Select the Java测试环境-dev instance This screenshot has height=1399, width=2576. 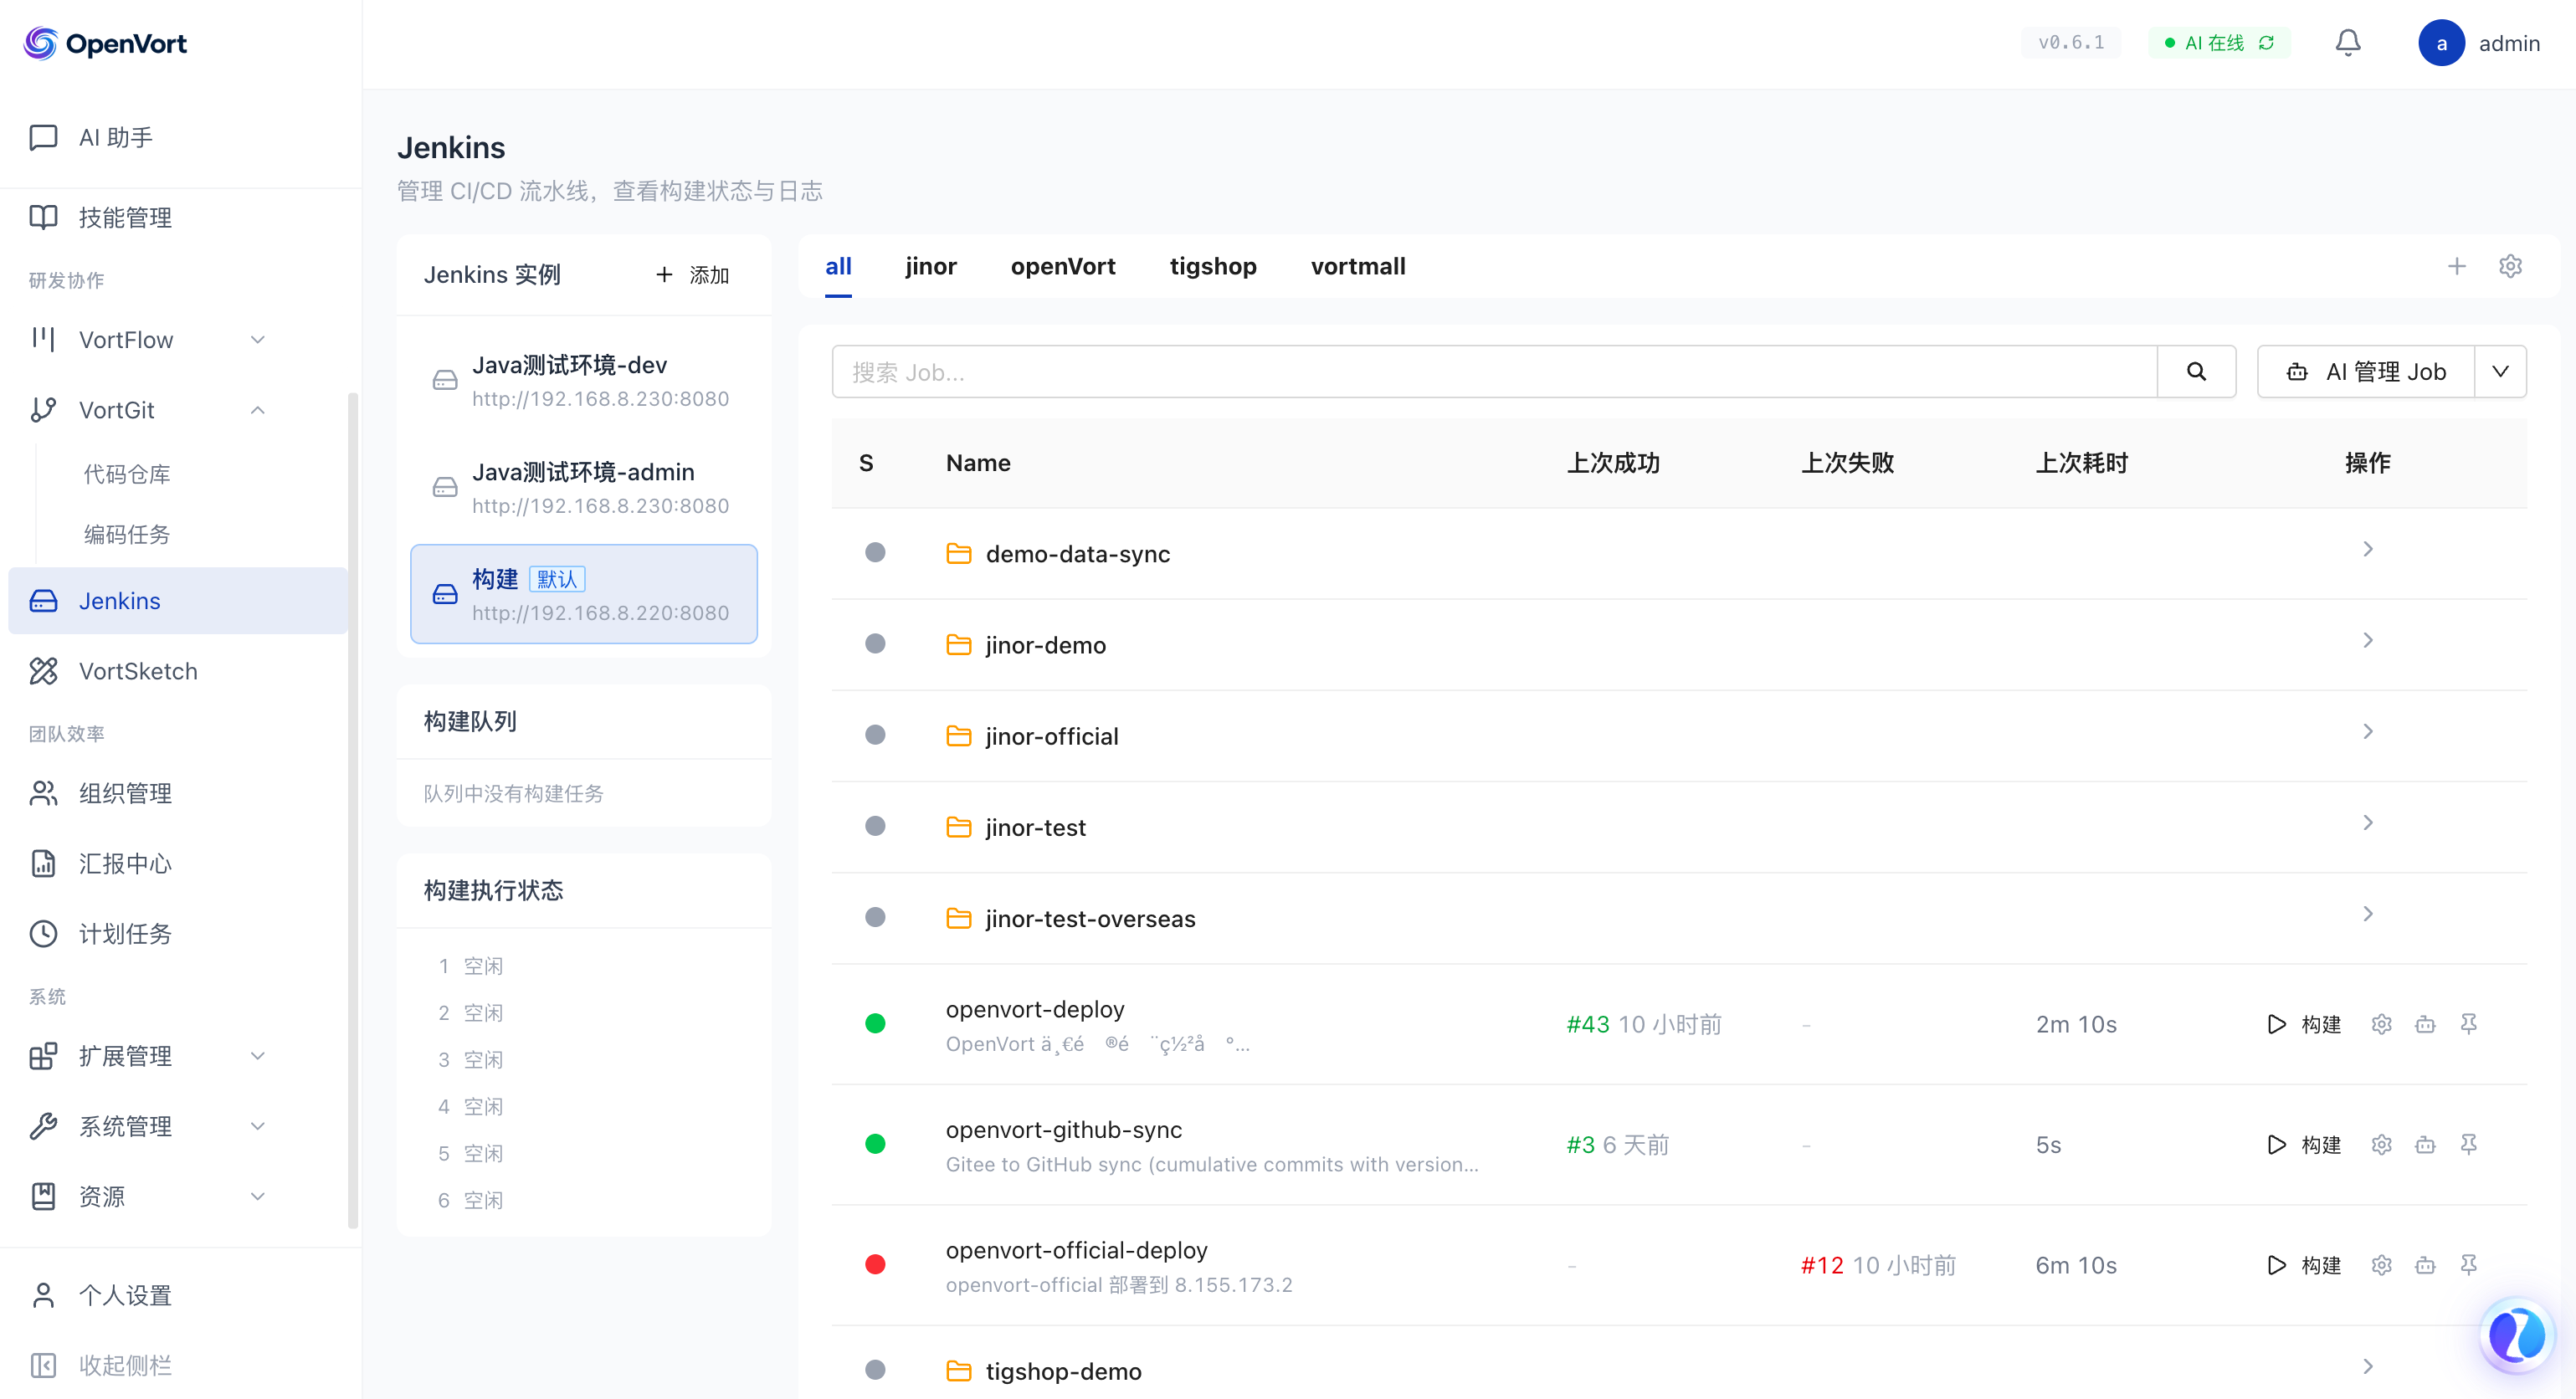(584, 381)
